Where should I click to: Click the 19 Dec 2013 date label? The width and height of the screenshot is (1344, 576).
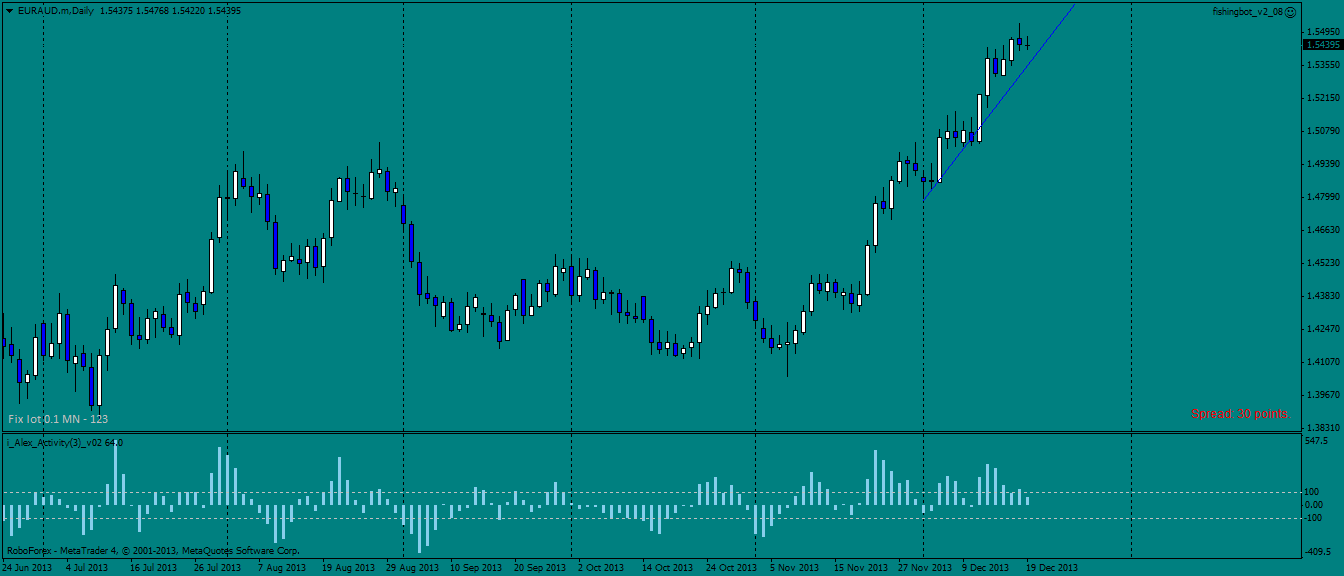(1053, 568)
